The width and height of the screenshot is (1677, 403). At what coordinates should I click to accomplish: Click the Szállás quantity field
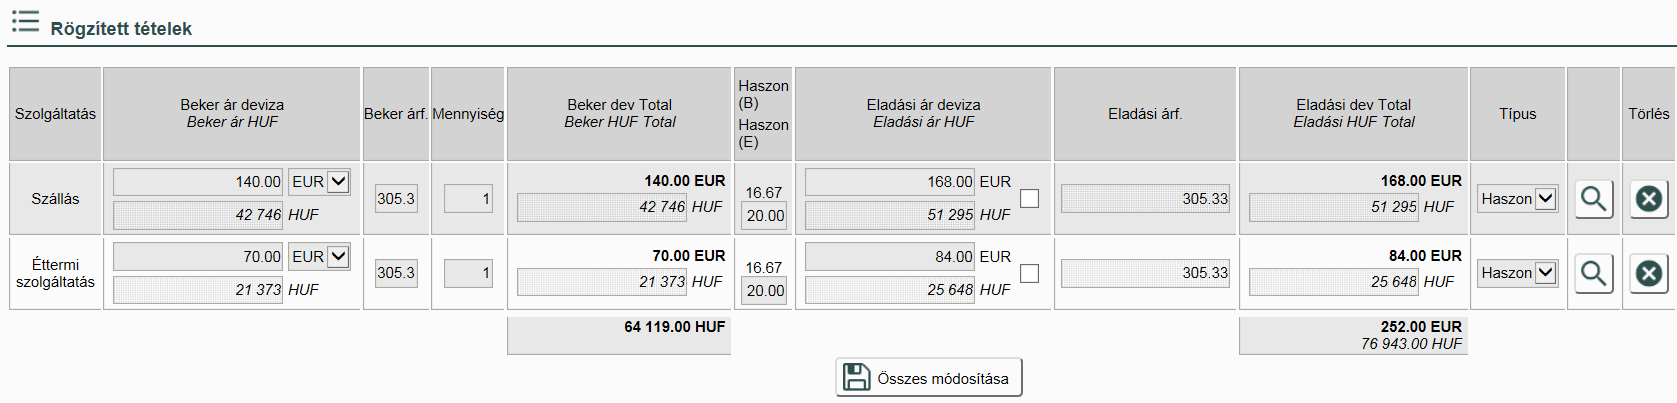pos(468,199)
